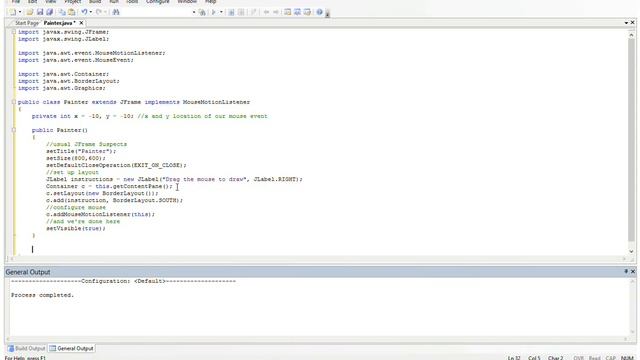The height and width of the screenshot is (360, 640).
Task: Click the Open file folder icon
Action: pyautogui.click(x=30, y=12)
